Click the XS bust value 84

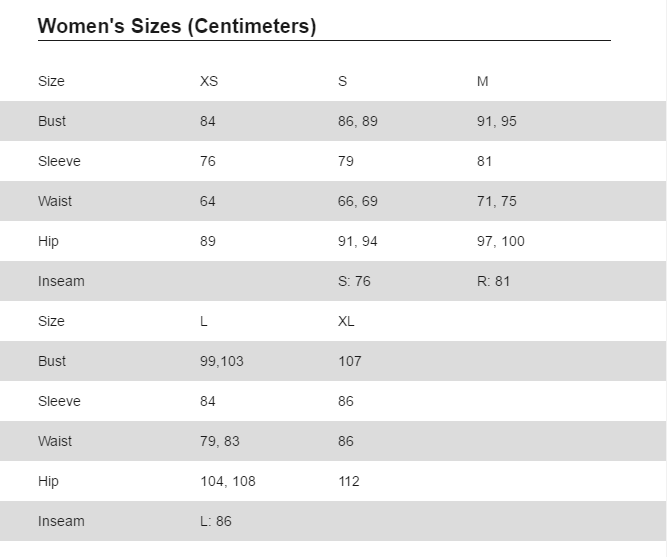(208, 121)
